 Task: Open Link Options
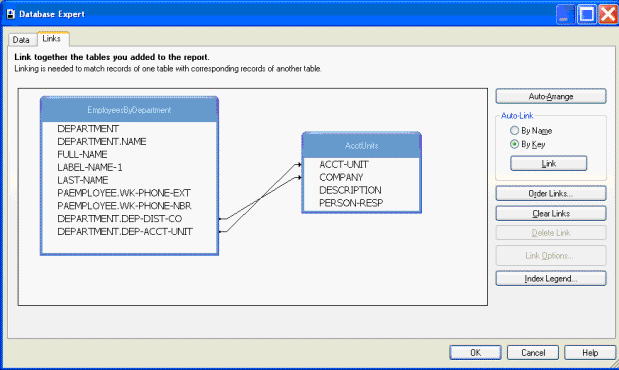(x=551, y=255)
